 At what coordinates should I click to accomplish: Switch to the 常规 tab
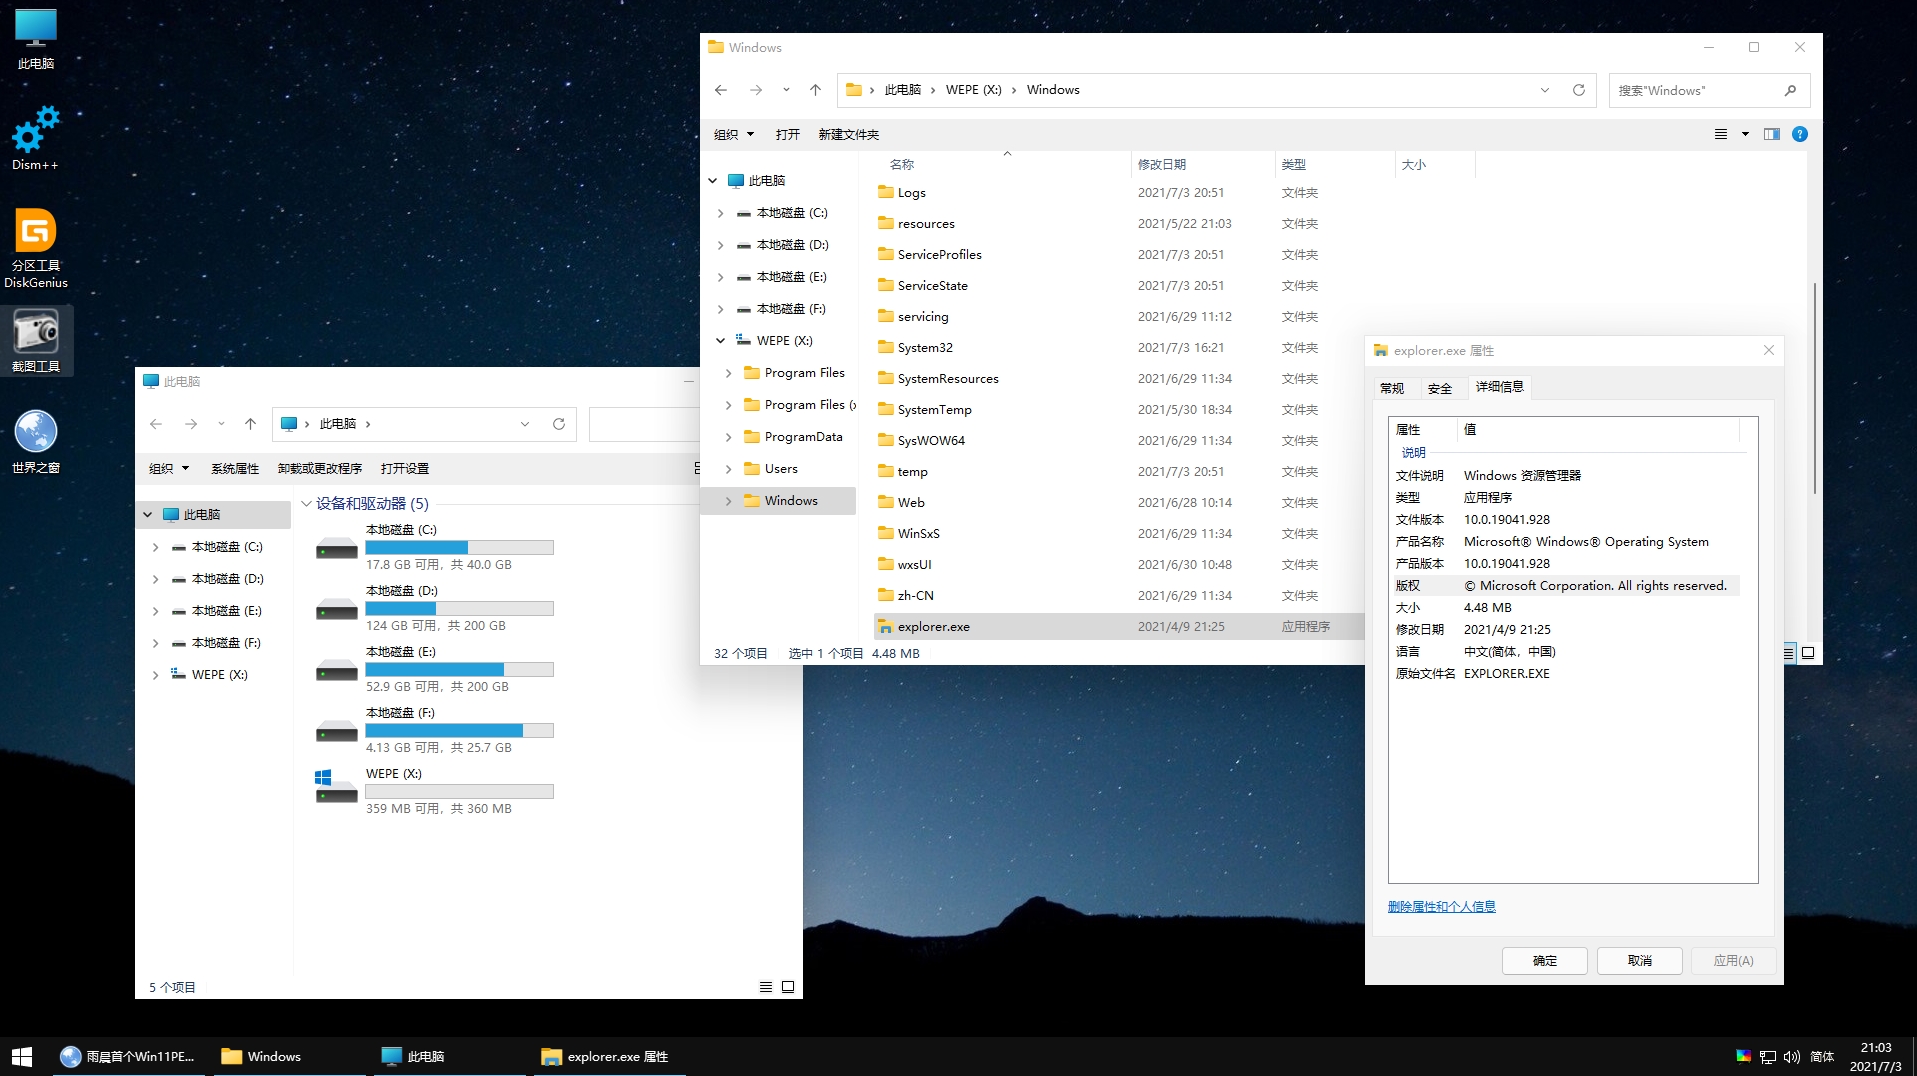[x=1392, y=388]
